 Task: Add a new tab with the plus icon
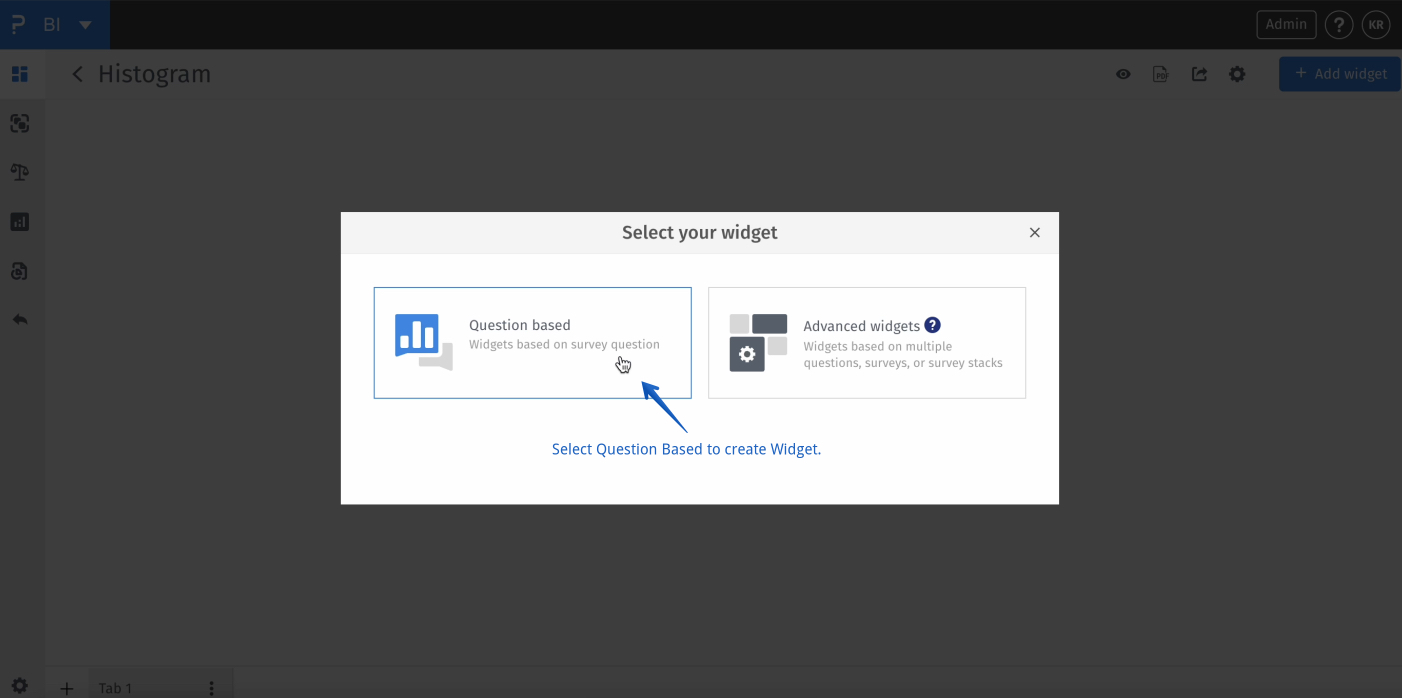coord(66,688)
